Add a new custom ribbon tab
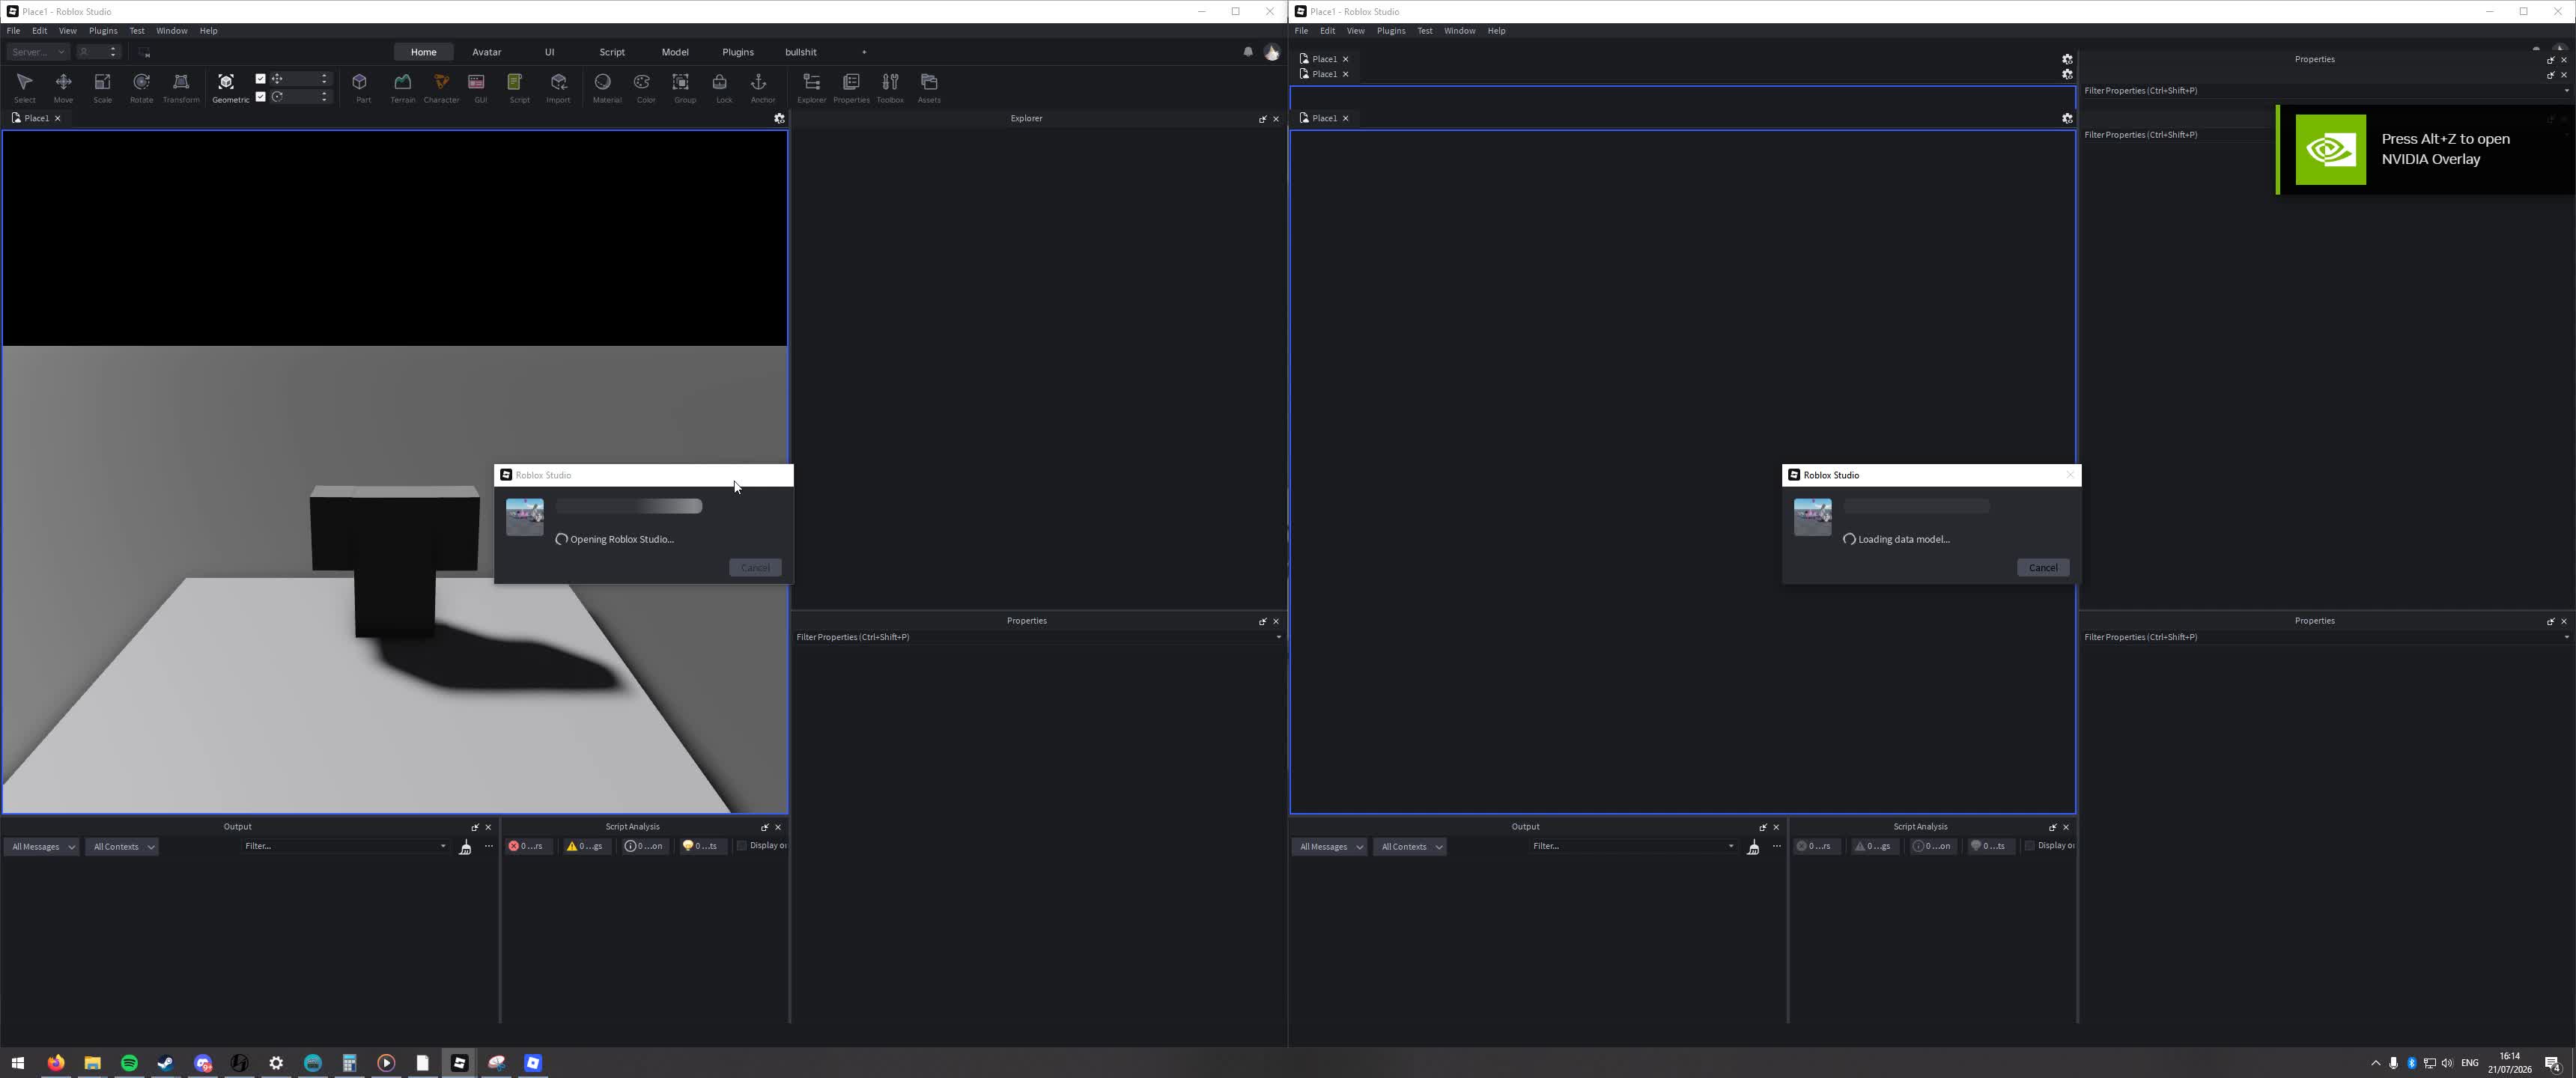 (x=864, y=52)
